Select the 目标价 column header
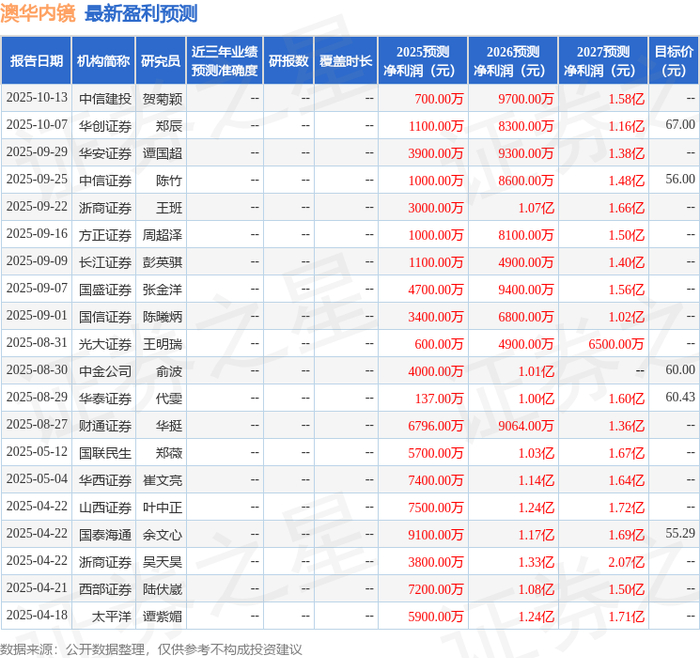 point(674,61)
